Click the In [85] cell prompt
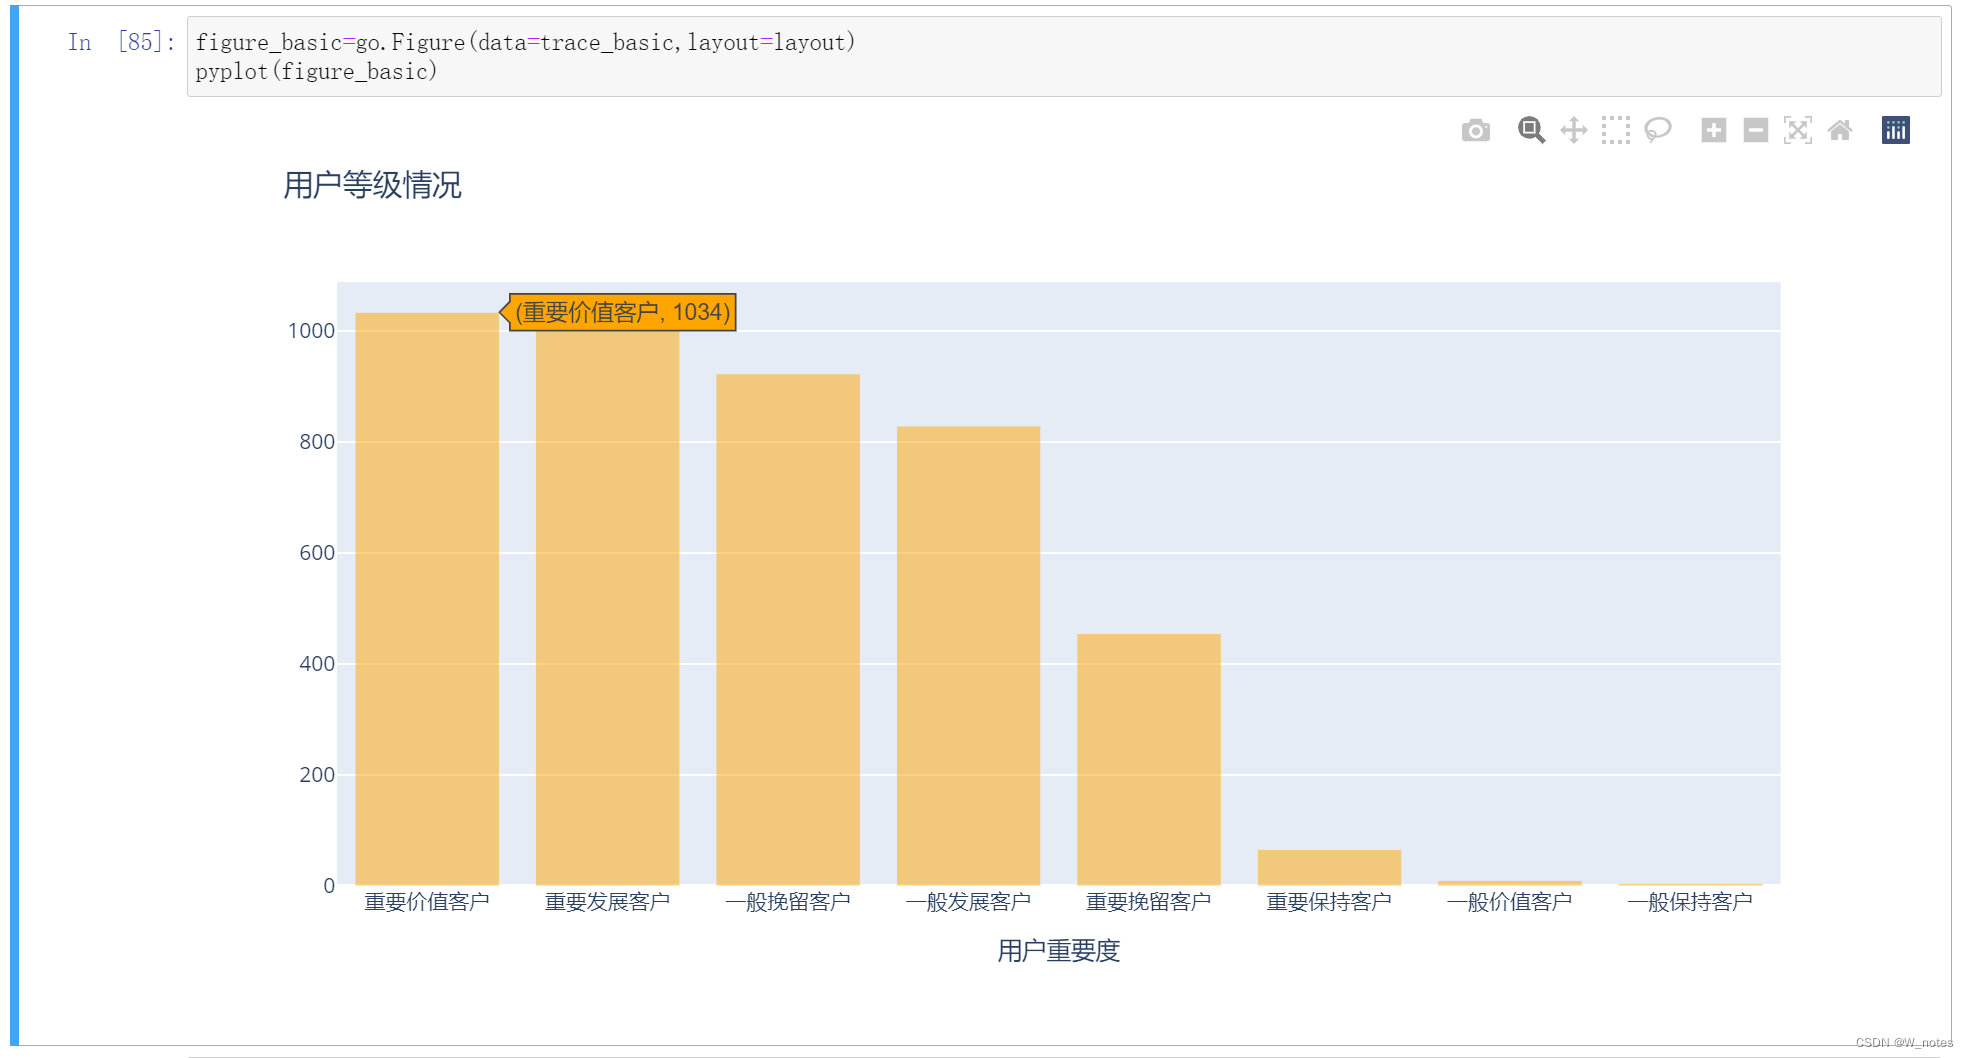This screenshot has width=1969, height=1058. [x=121, y=42]
